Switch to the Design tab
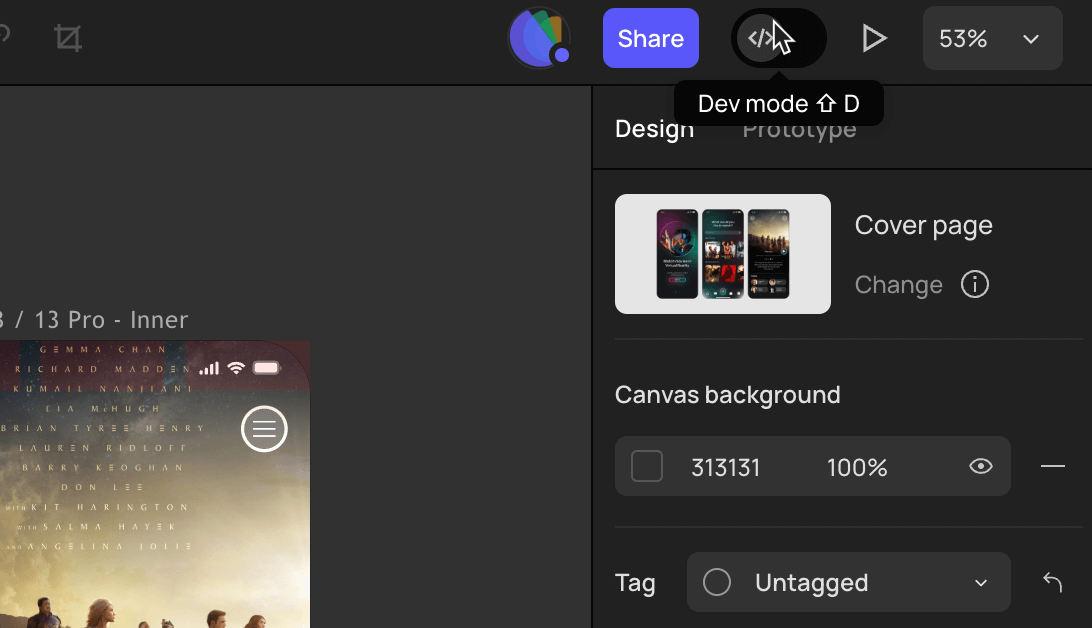The image size is (1092, 628). 654,129
